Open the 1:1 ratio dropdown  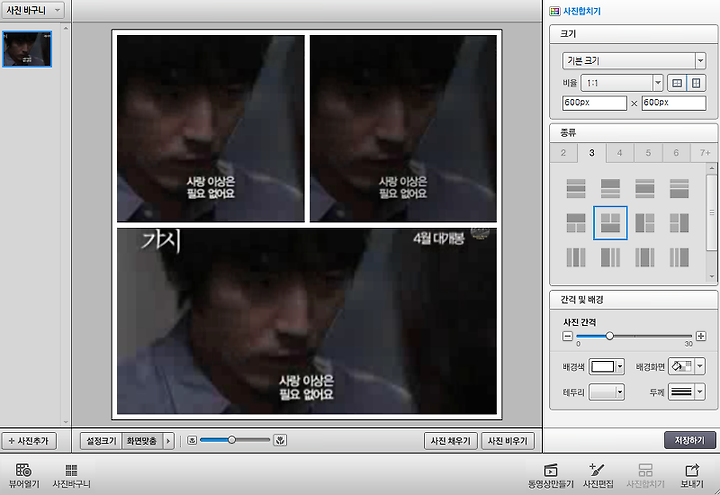click(622, 83)
